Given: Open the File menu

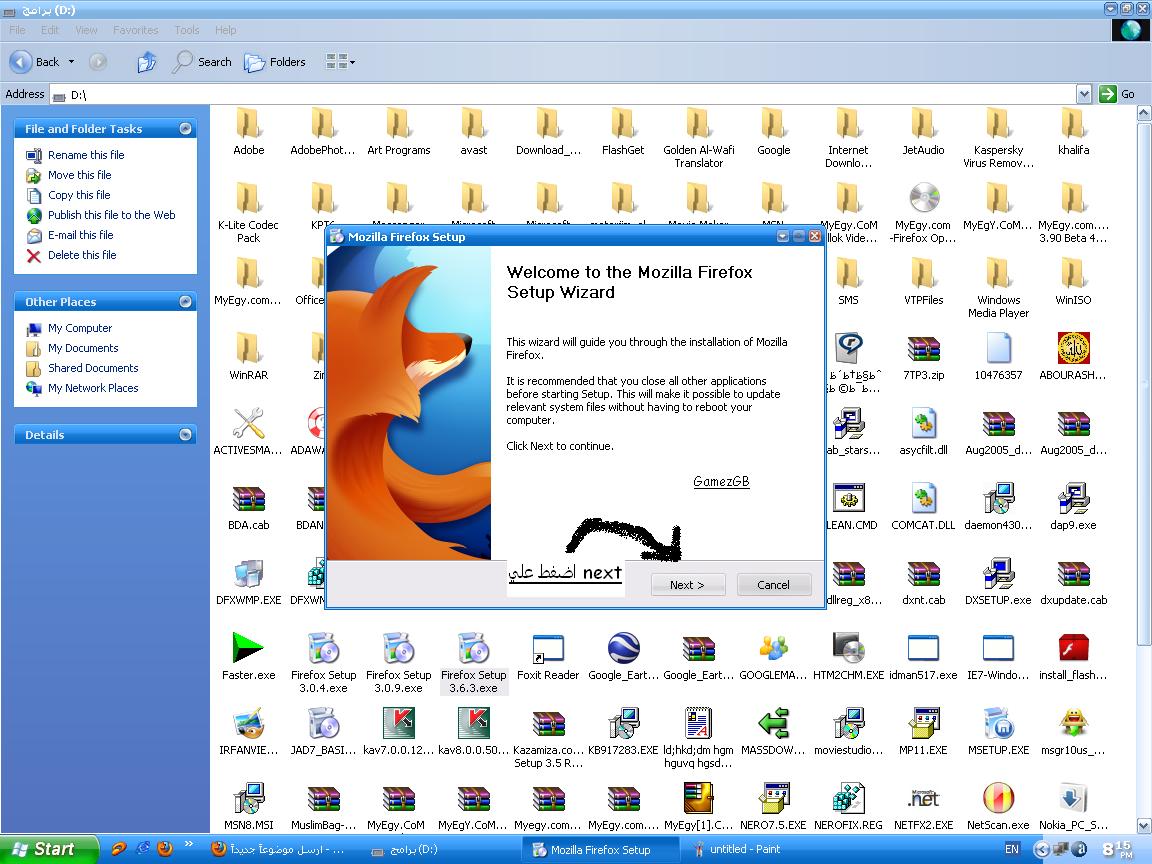Looking at the screenshot, I should [x=17, y=30].
